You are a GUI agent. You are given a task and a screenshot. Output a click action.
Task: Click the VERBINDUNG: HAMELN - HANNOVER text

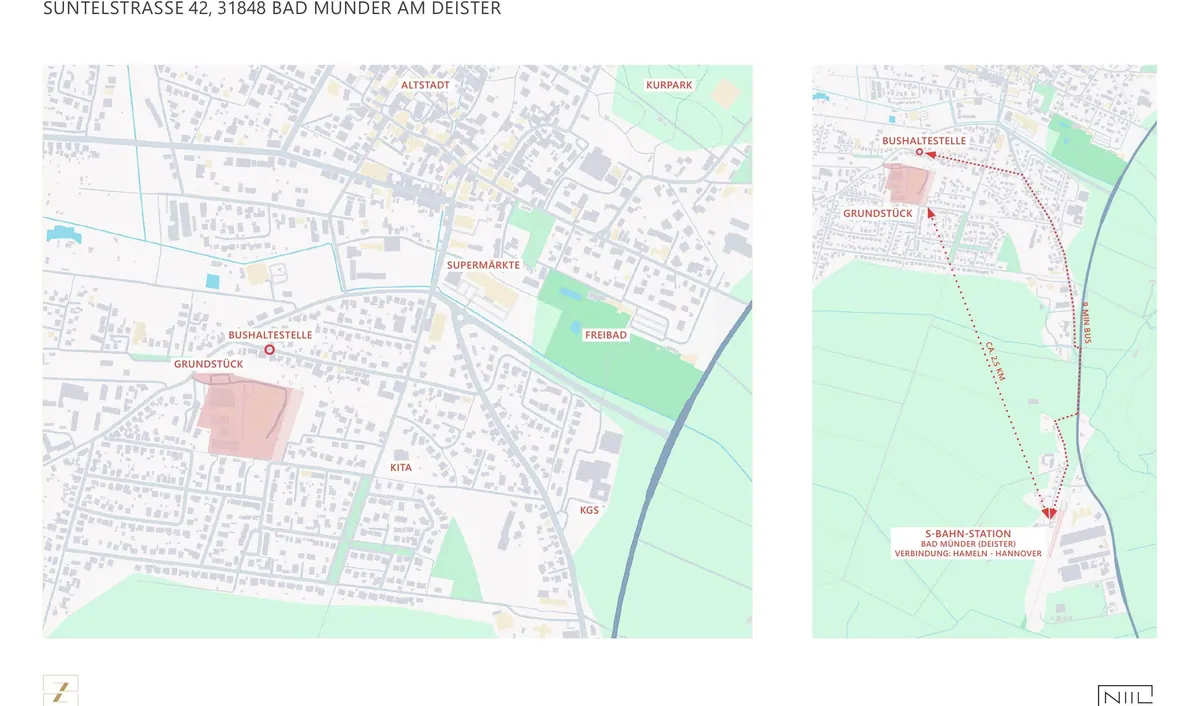coord(967,554)
